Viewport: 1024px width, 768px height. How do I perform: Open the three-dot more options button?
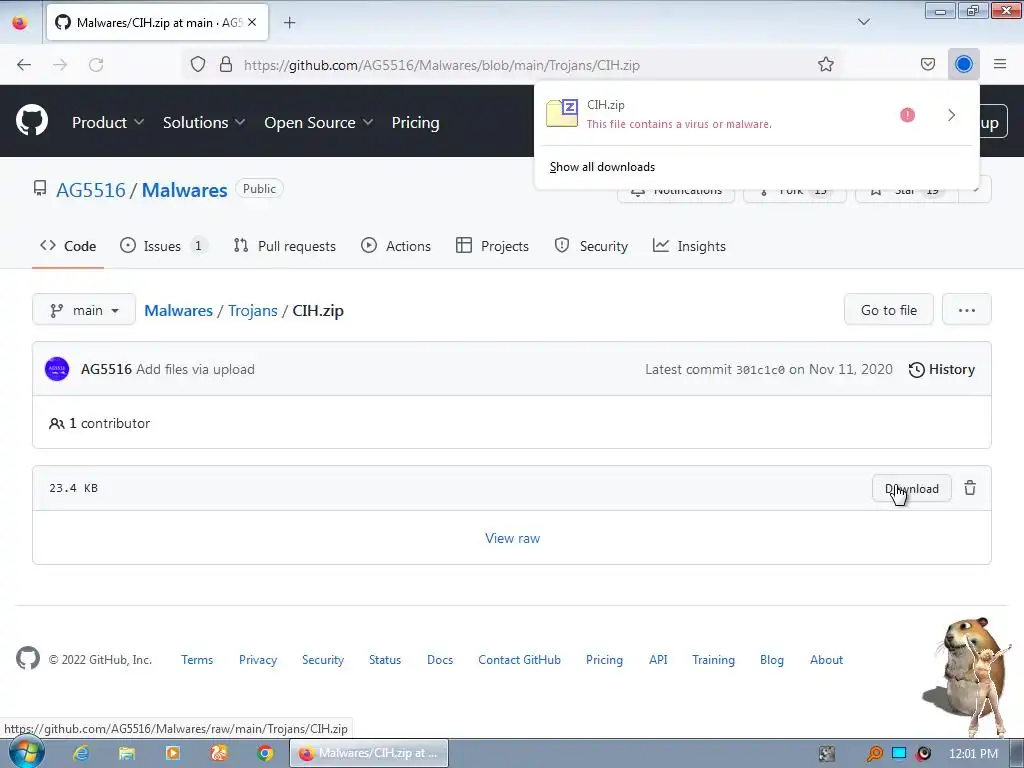(967, 310)
